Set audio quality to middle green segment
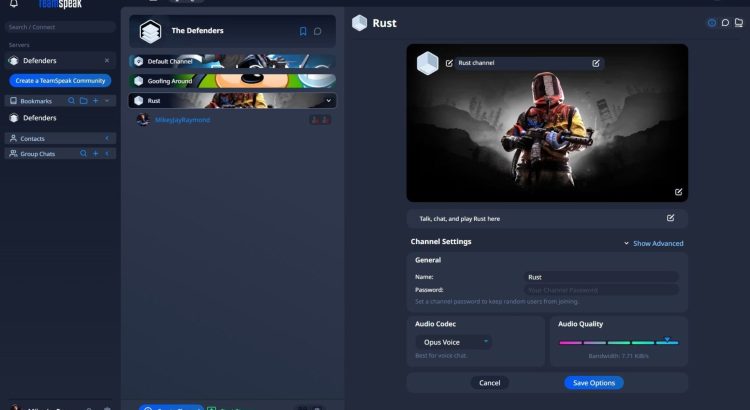The width and height of the screenshot is (750, 410). point(619,343)
